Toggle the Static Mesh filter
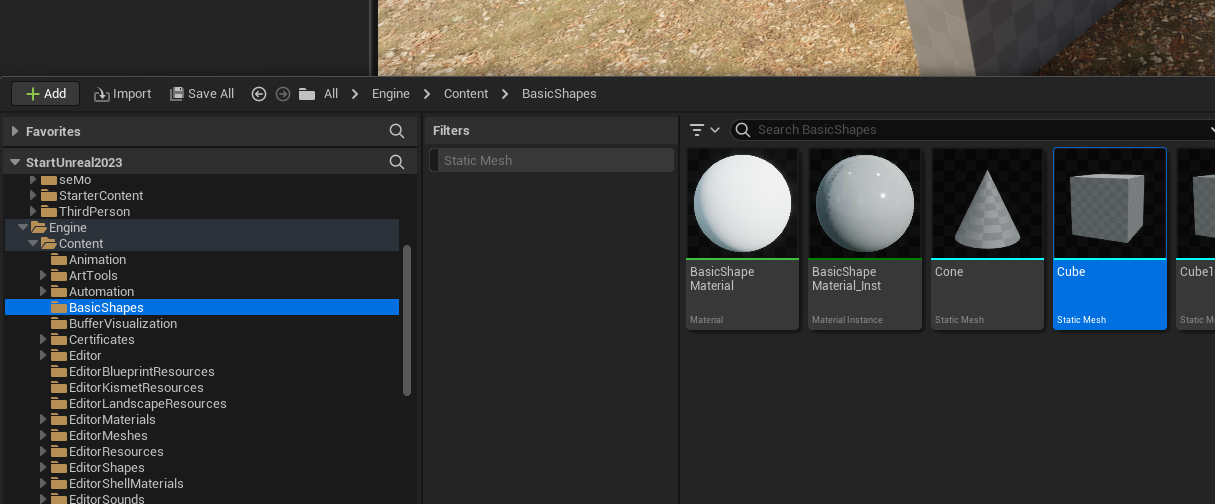This screenshot has width=1215, height=504. 552,160
